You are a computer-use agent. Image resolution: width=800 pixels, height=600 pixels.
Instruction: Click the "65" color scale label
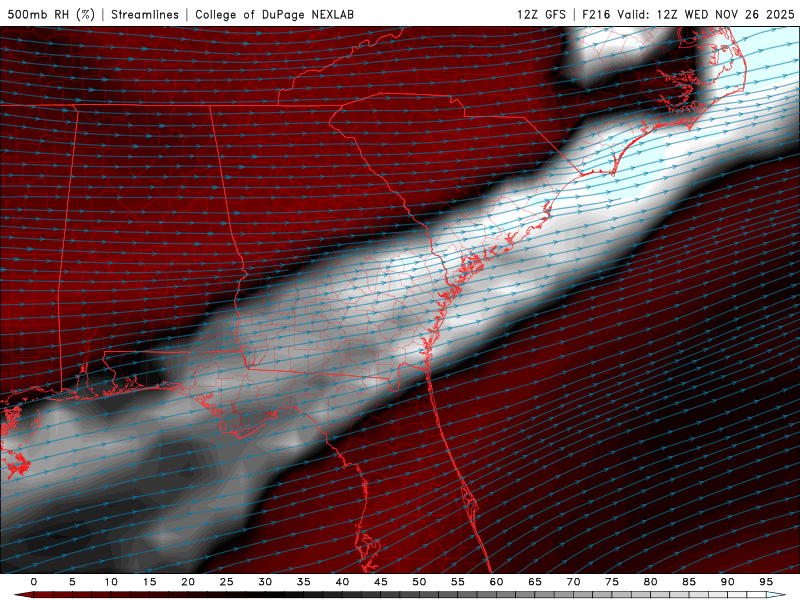[x=535, y=582]
